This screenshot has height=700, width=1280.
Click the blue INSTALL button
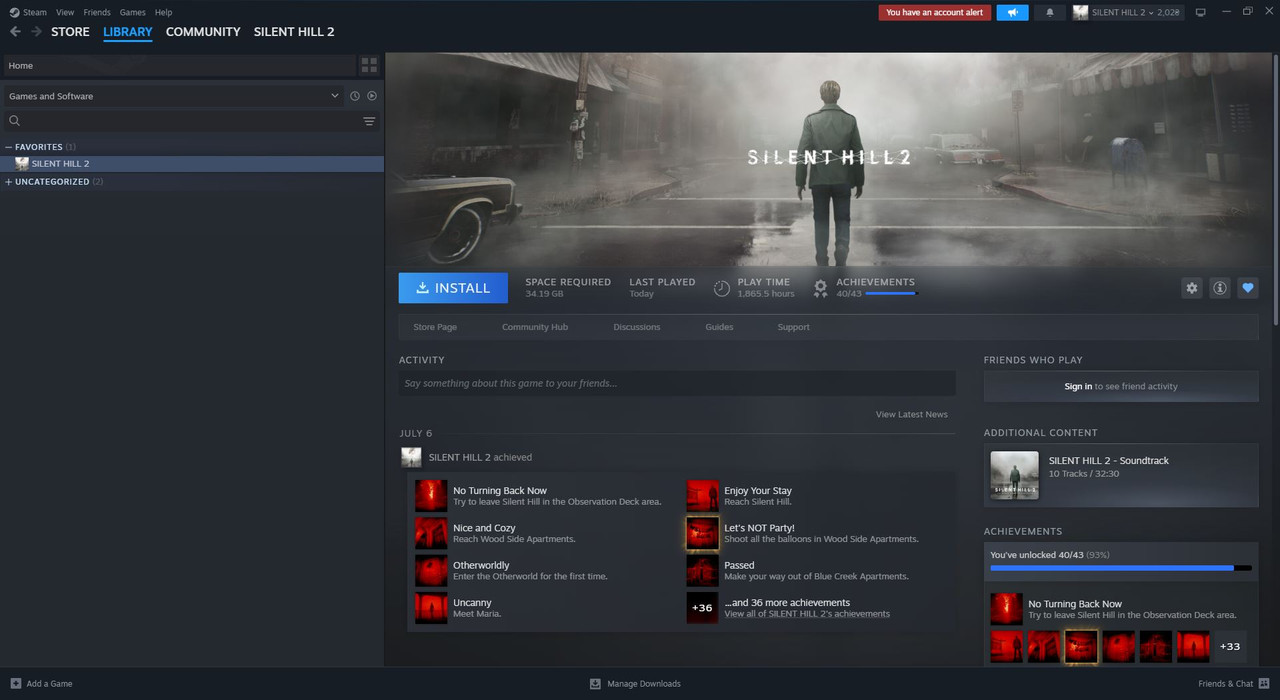(453, 288)
